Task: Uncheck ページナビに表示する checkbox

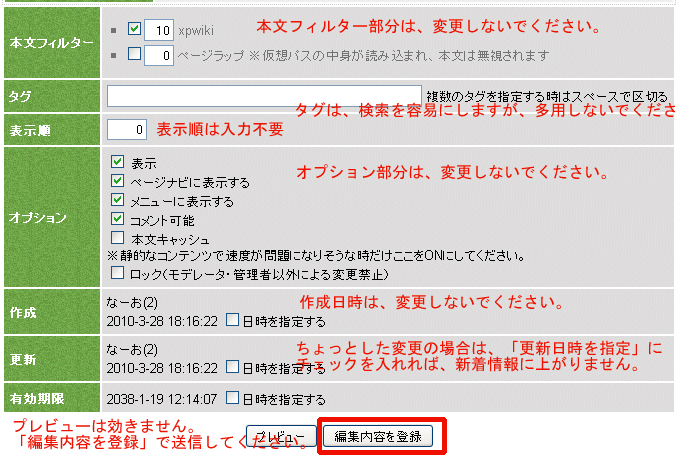Action: coord(118,181)
